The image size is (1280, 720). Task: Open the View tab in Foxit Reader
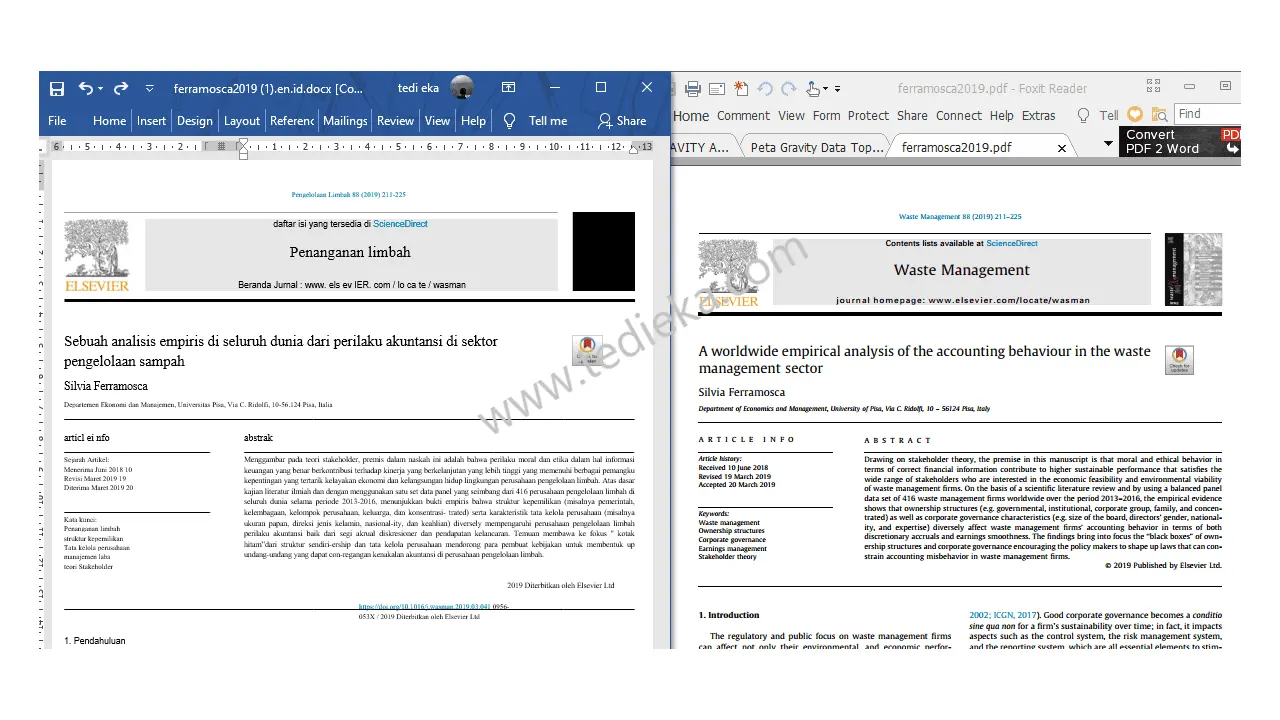tap(791, 116)
